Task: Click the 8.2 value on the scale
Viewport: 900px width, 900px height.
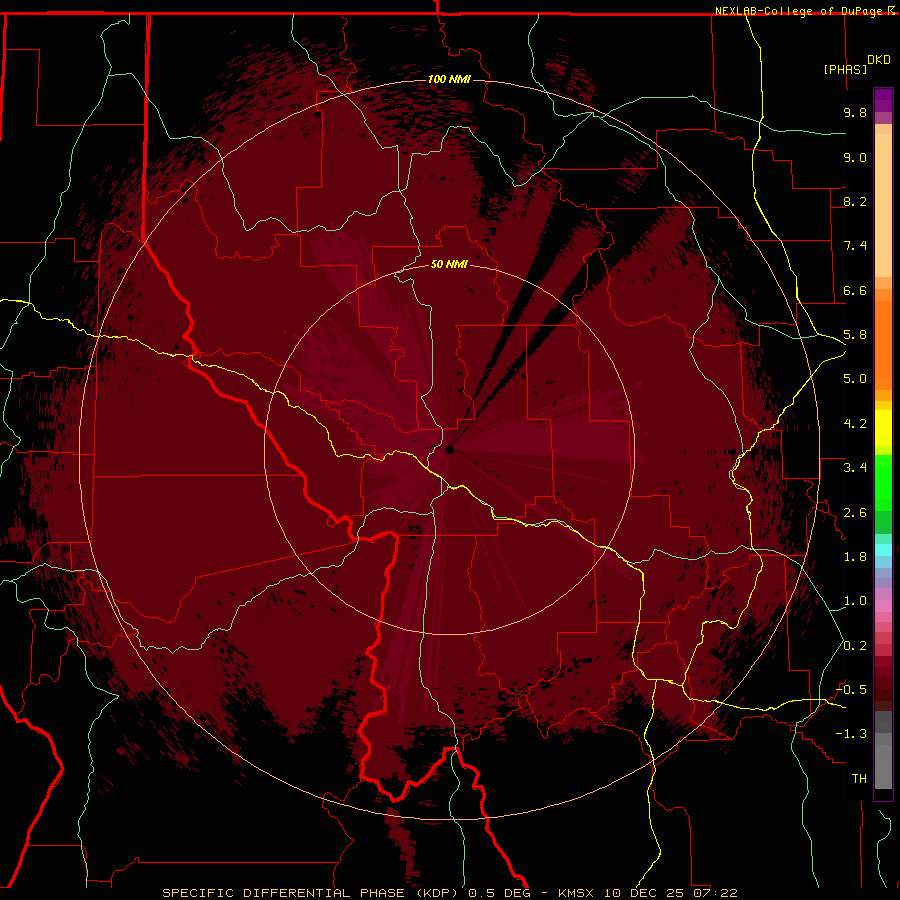Action: (855, 201)
